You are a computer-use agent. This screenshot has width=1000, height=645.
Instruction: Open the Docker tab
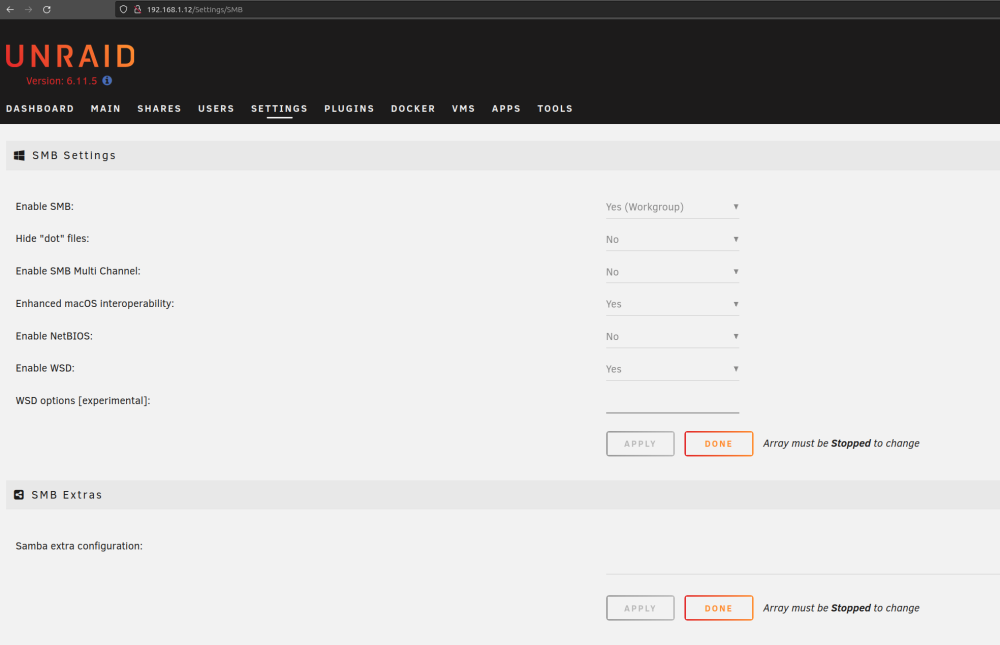[x=413, y=108]
